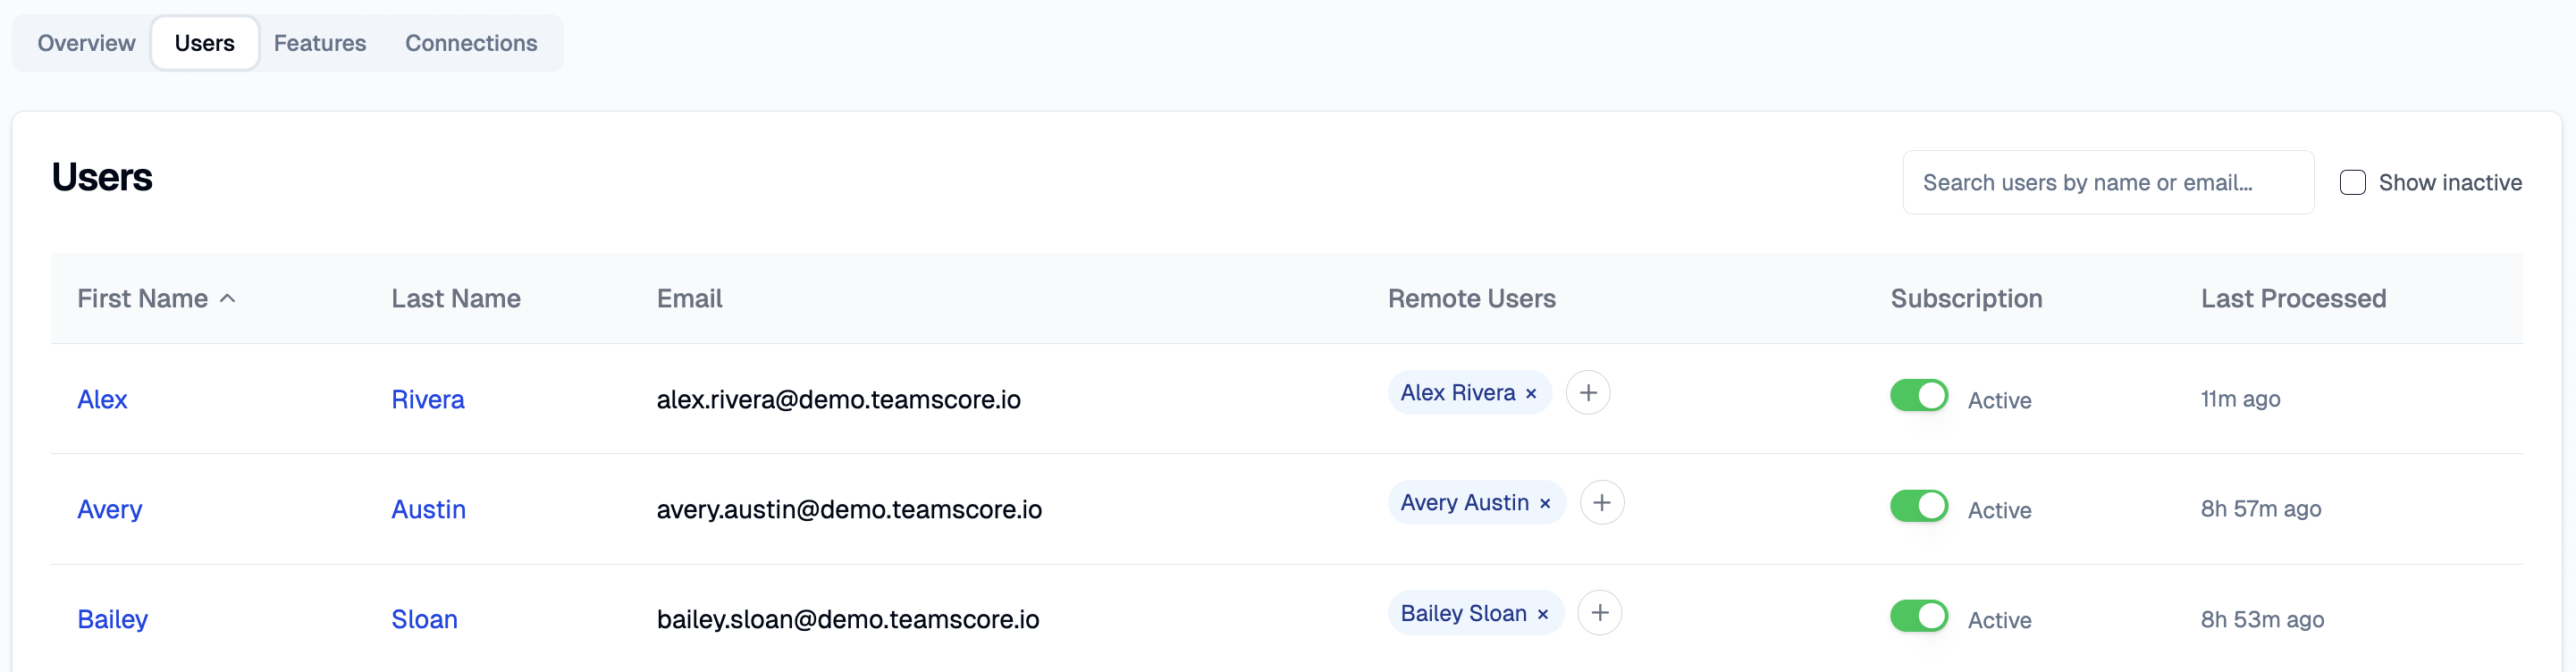Click the First Name sort arrow
The height and width of the screenshot is (672, 2576).
pos(228,299)
